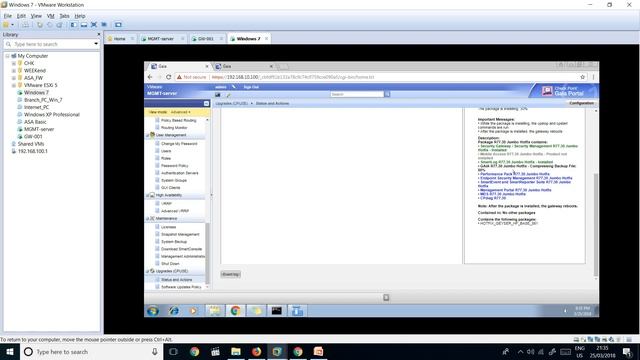Image resolution: width=640 pixels, height=360 pixels.
Task: Close the Windows 7 VM tab
Action: [266, 39]
